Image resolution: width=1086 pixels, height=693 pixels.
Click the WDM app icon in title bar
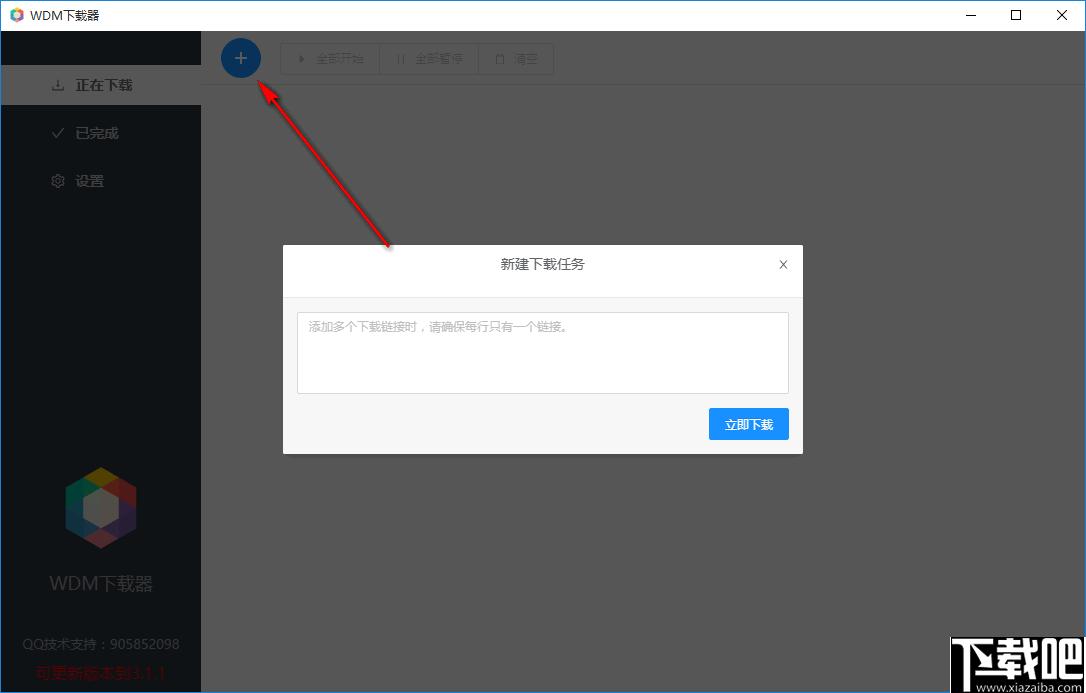pyautogui.click(x=17, y=15)
